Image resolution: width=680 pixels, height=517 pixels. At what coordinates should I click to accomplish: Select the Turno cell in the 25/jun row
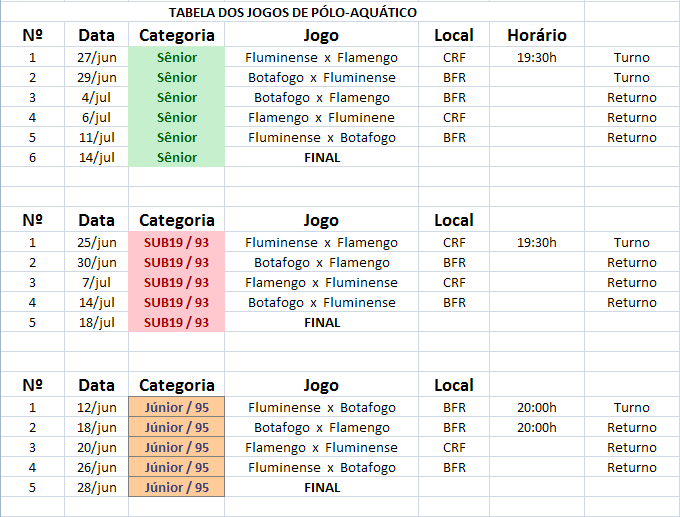click(x=632, y=242)
